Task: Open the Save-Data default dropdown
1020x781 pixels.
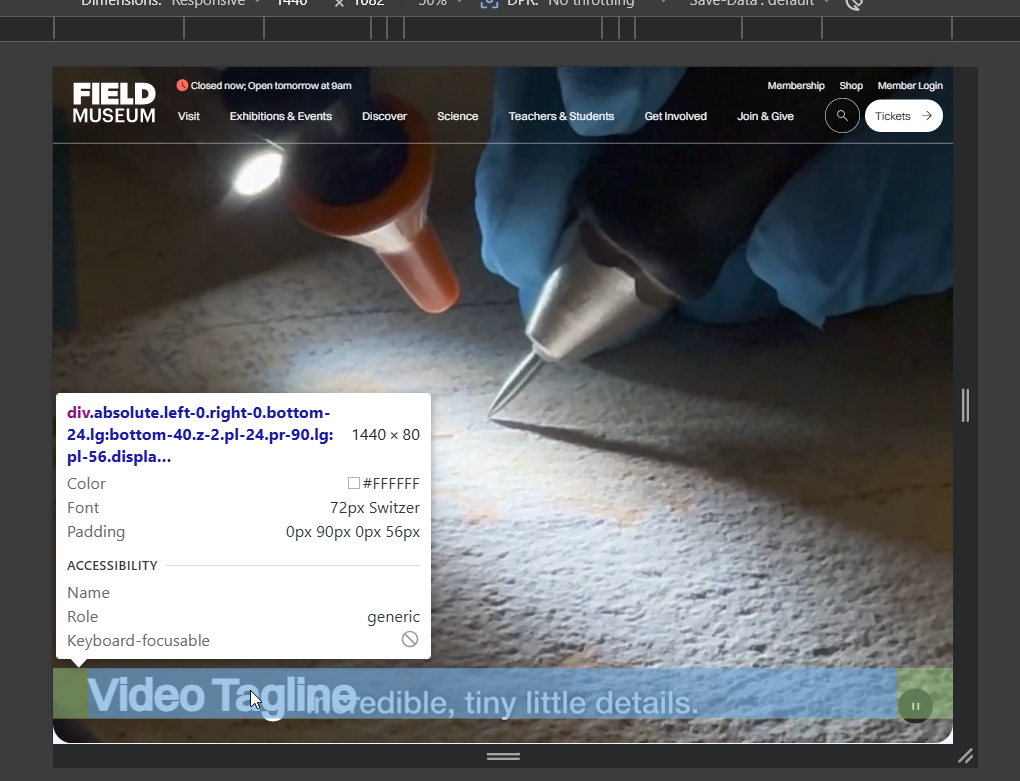Action: pyautogui.click(x=759, y=3)
